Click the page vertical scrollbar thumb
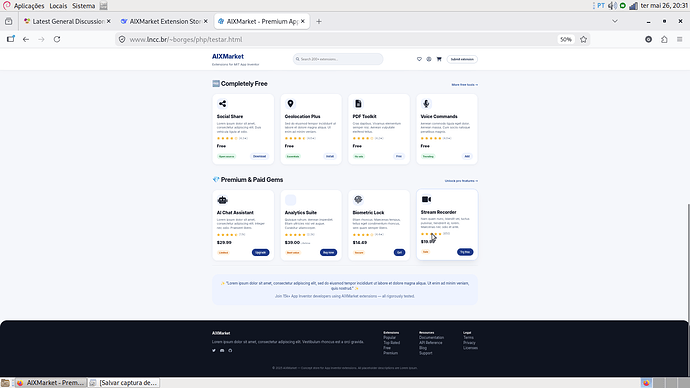The width and height of the screenshot is (690, 388). pos(688,262)
